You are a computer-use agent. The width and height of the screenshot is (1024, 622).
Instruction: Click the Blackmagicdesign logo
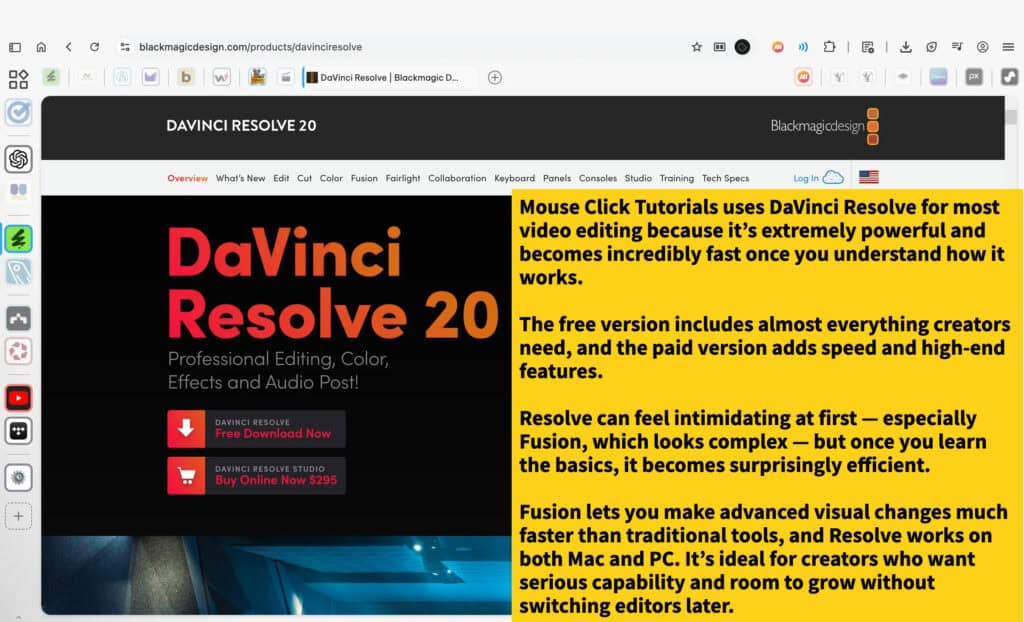pyautogui.click(x=824, y=126)
